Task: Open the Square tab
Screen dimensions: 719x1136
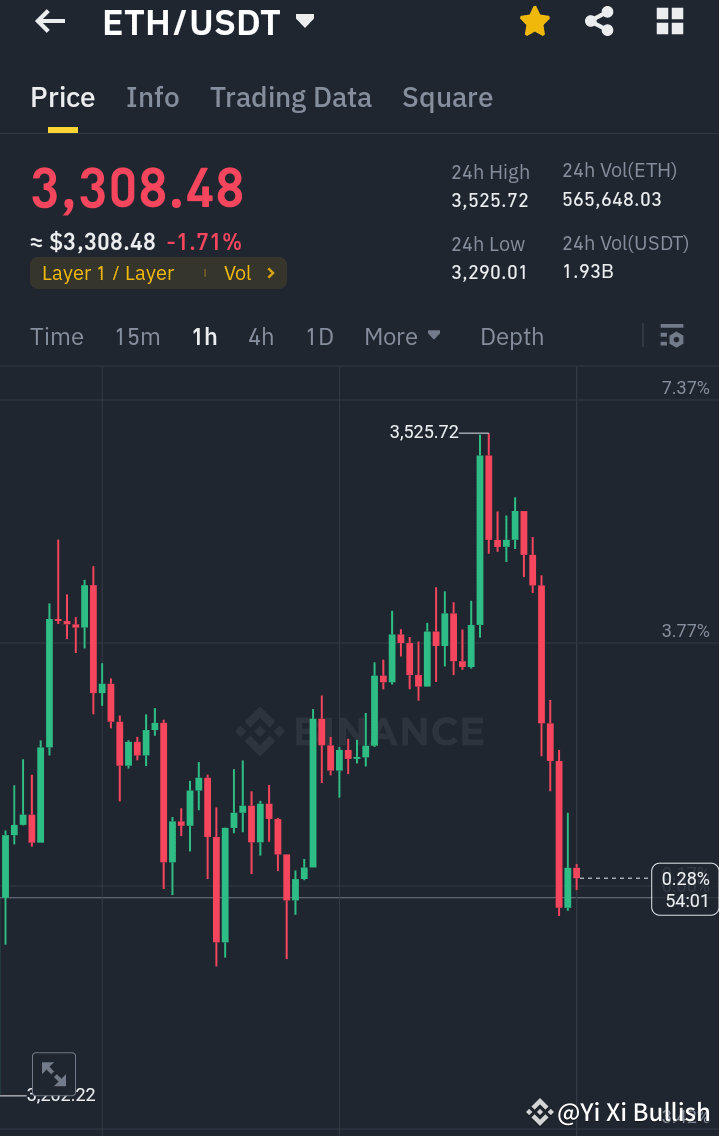Action: [x=447, y=97]
